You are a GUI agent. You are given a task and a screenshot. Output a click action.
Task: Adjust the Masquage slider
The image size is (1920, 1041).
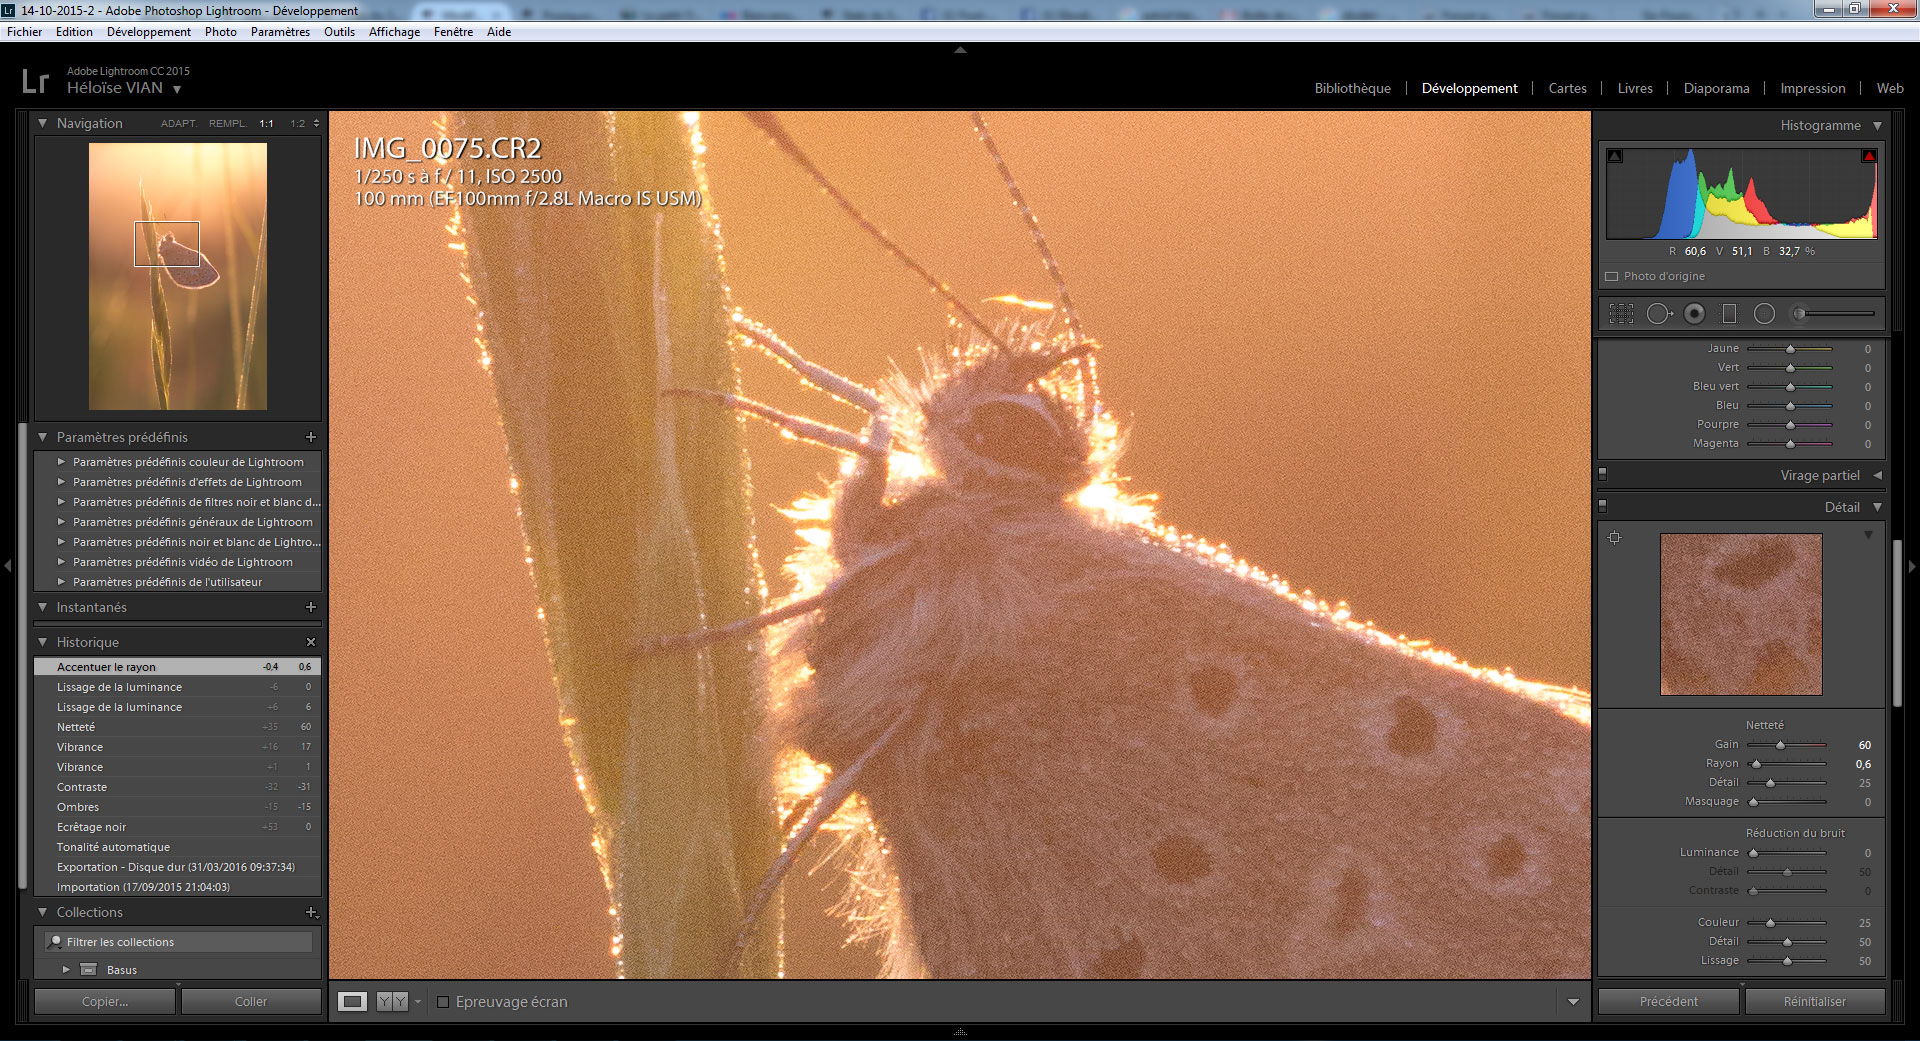click(x=1753, y=802)
